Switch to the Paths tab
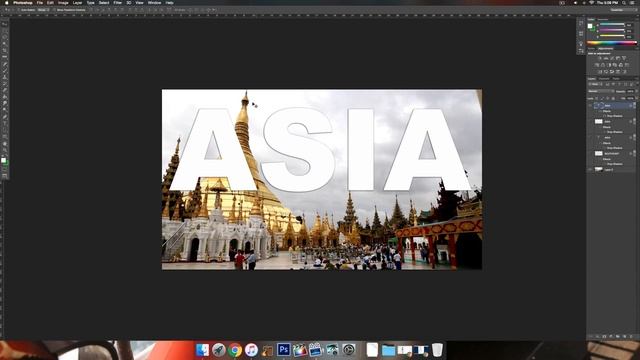The width and height of the screenshot is (640, 360). (x=616, y=79)
